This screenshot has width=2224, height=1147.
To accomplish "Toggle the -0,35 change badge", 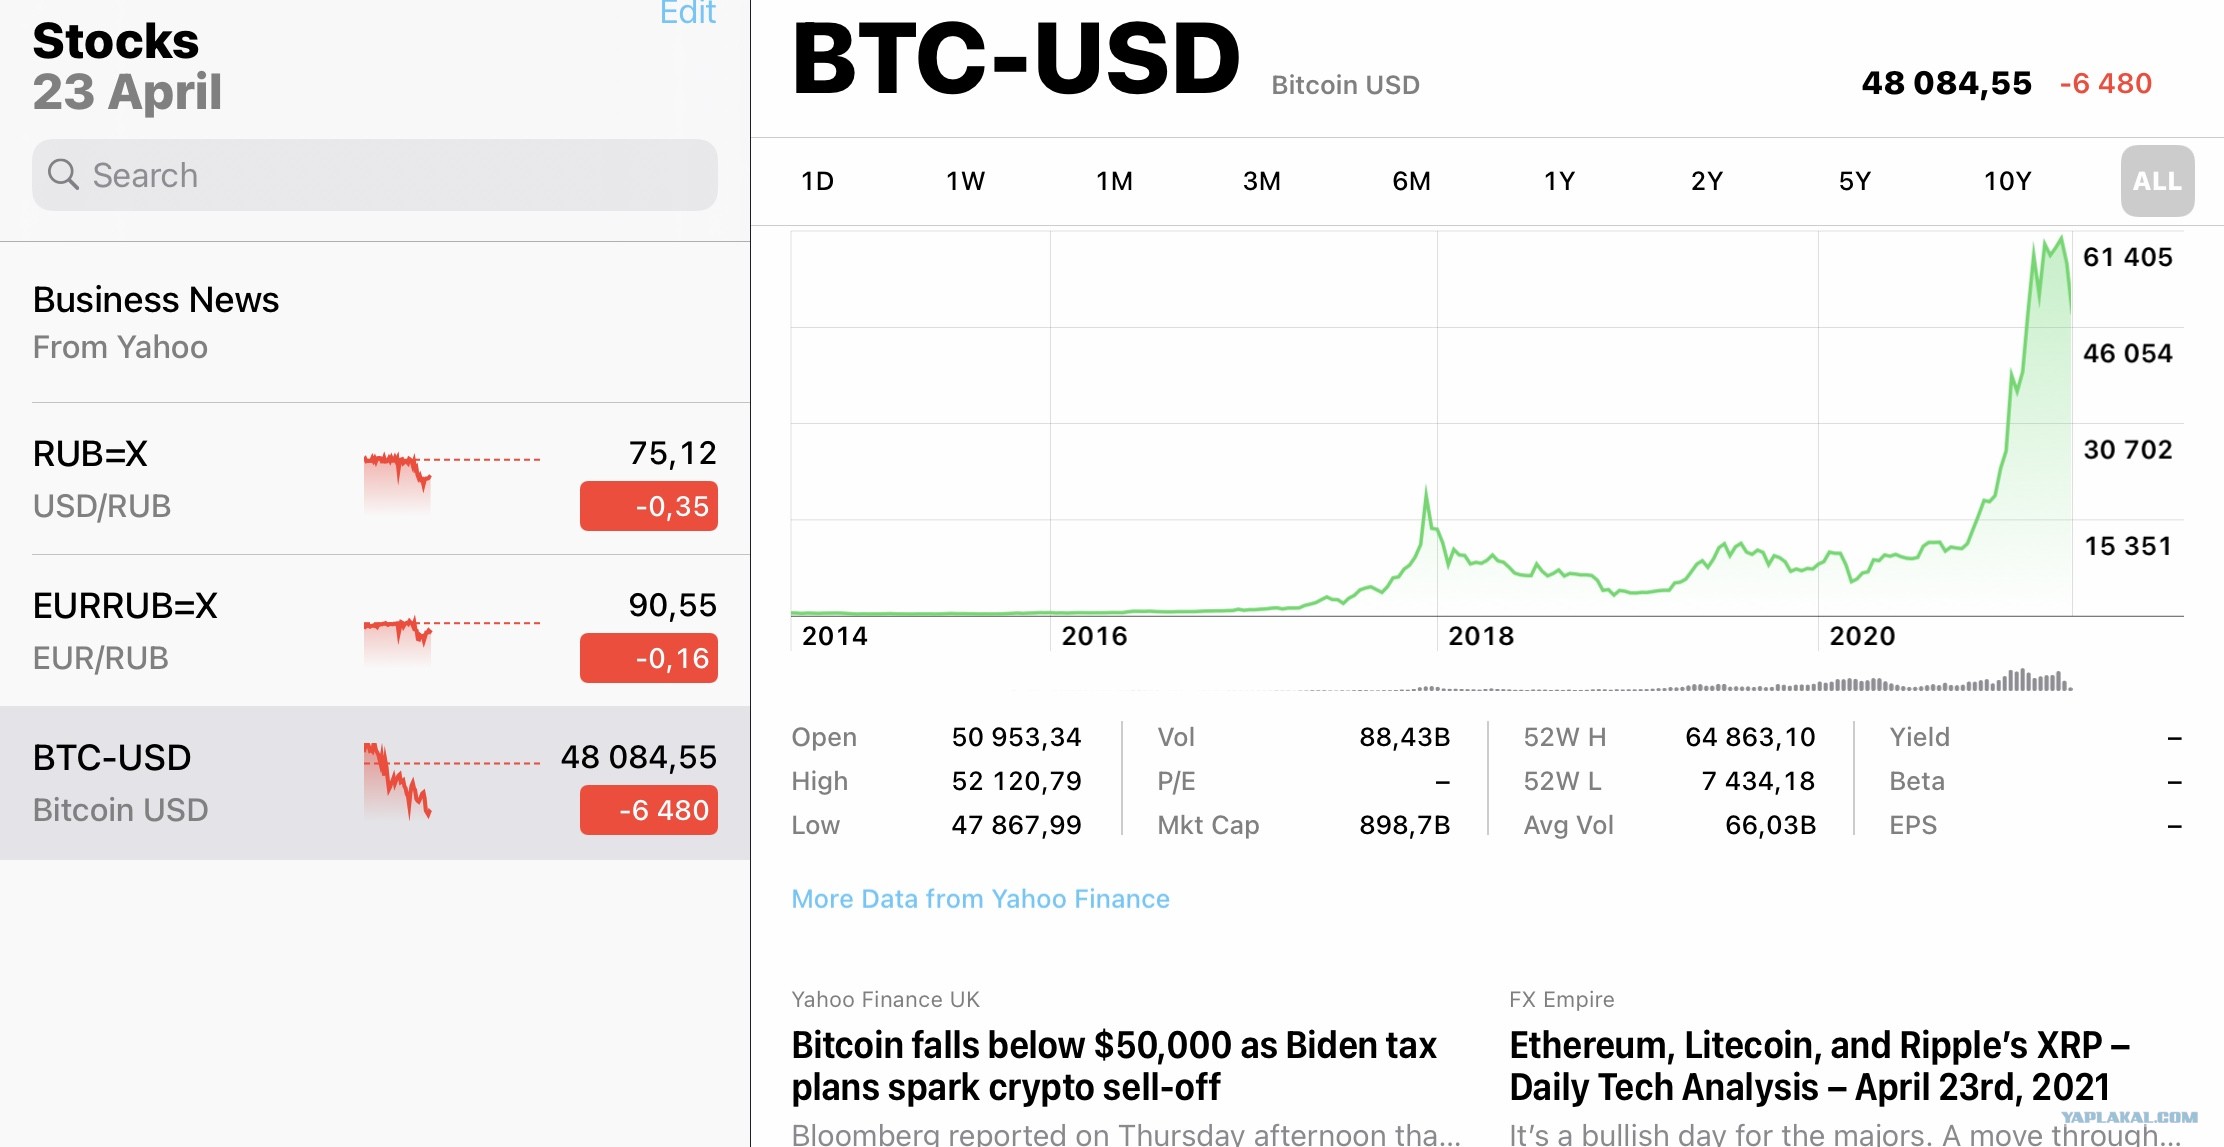I will [649, 506].
